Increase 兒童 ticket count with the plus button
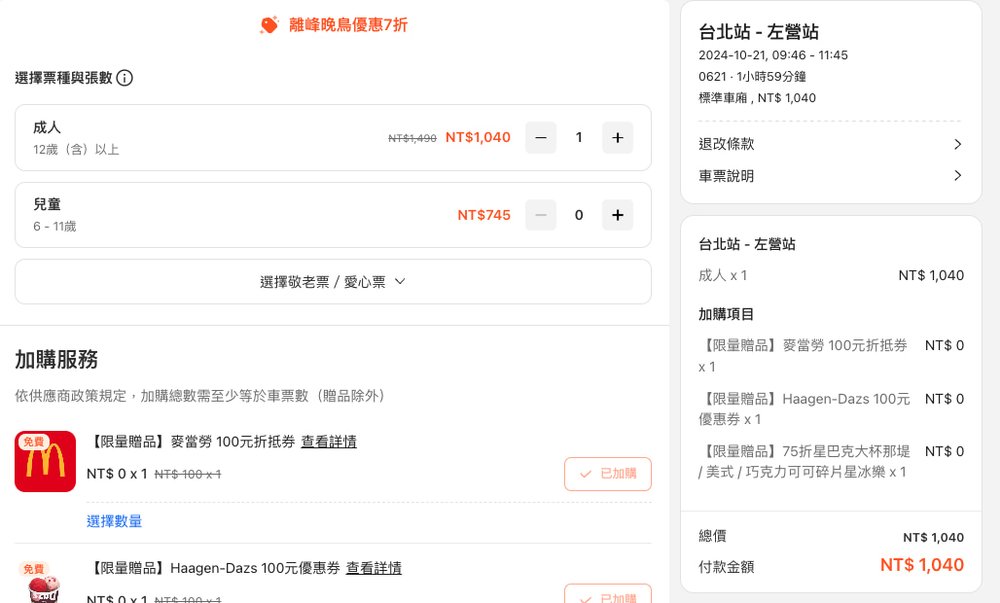The image size is (1000, 603). click(617, 214)
